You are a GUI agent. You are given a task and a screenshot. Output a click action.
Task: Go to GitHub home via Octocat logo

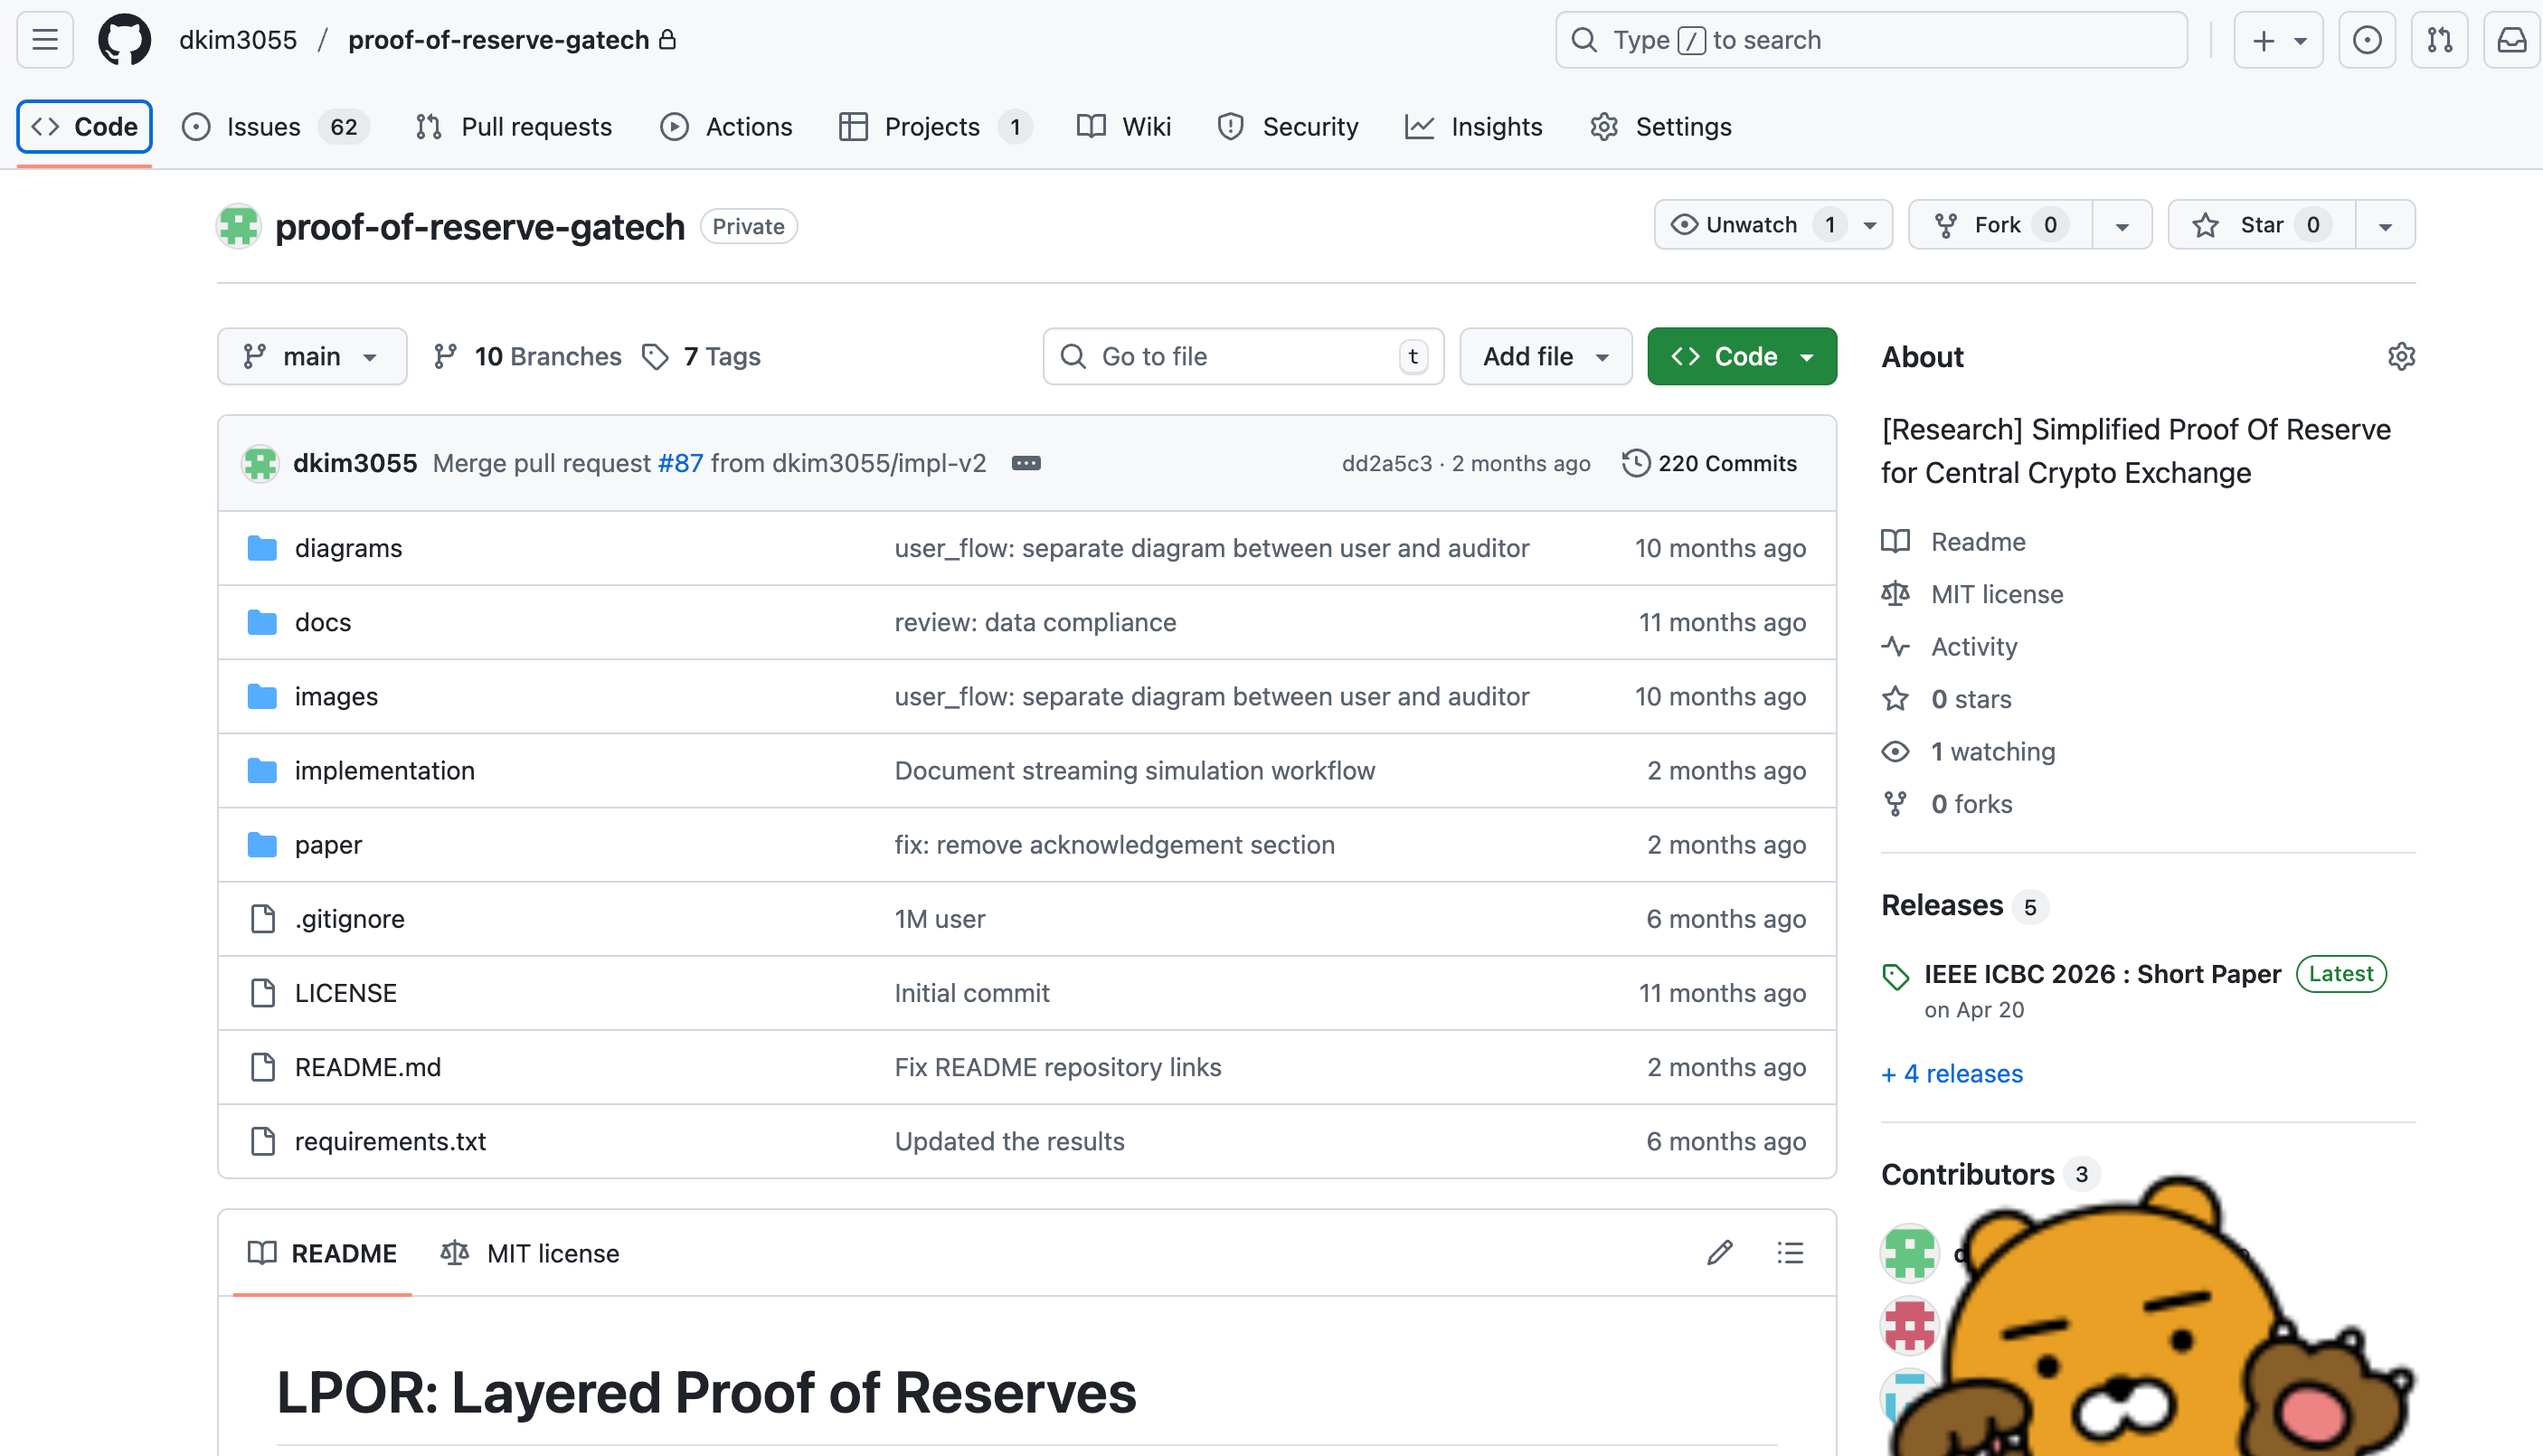(125, 40)
